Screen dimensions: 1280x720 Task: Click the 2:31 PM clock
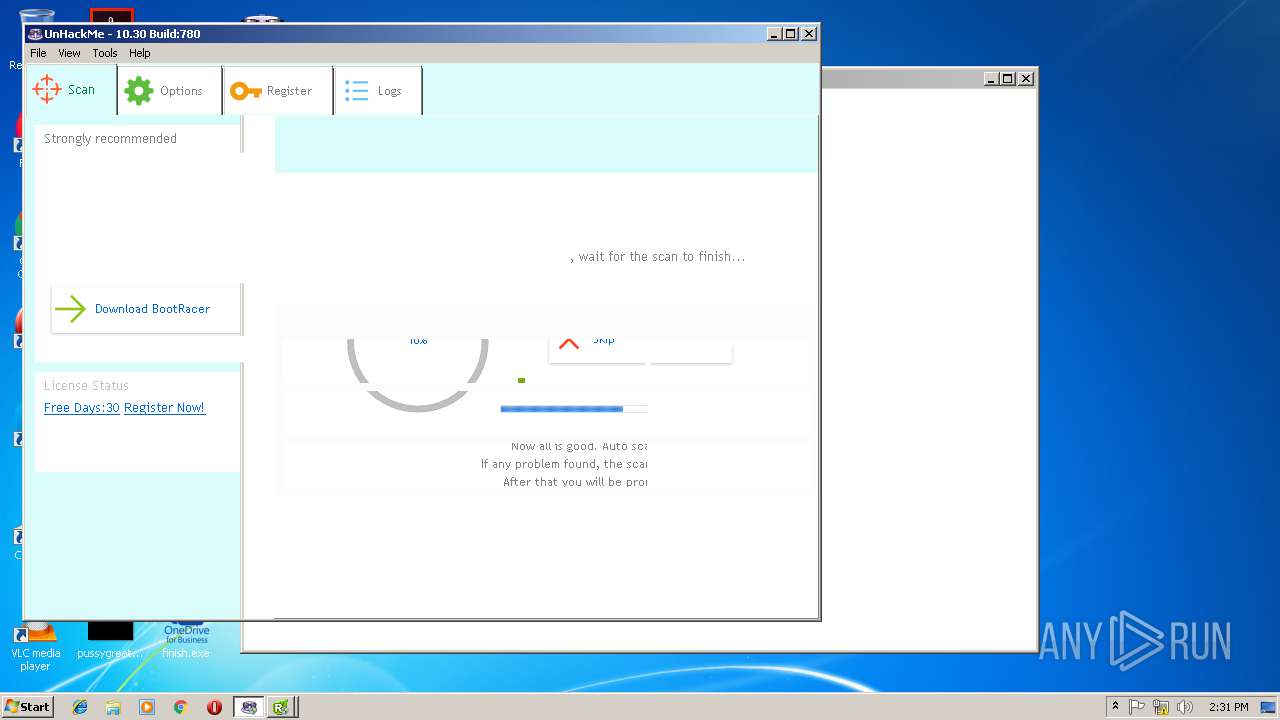1228,707
